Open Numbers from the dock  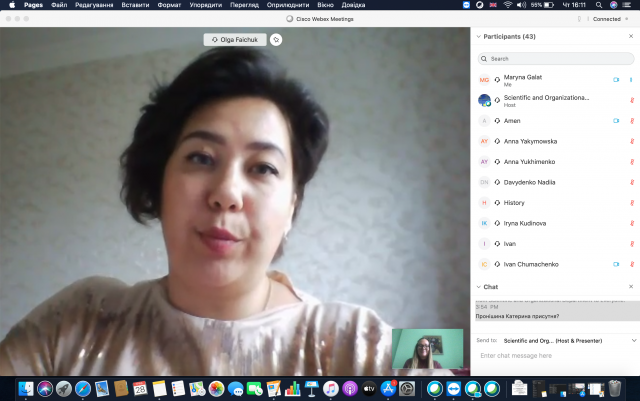click(x=293, y=389)
